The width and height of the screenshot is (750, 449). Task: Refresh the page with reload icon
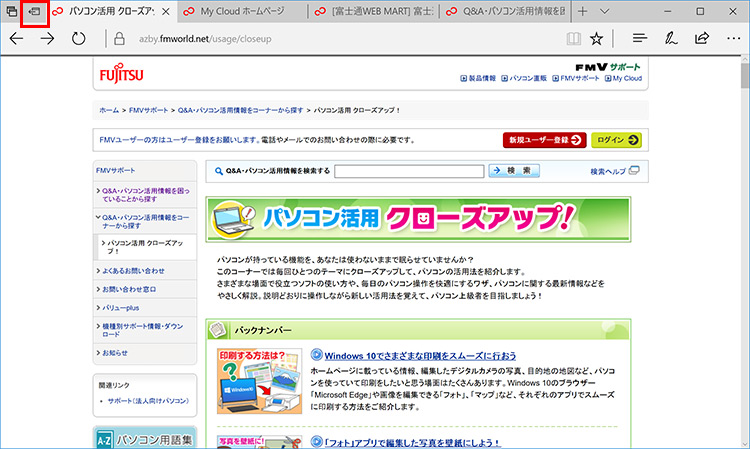pos(79,39)
